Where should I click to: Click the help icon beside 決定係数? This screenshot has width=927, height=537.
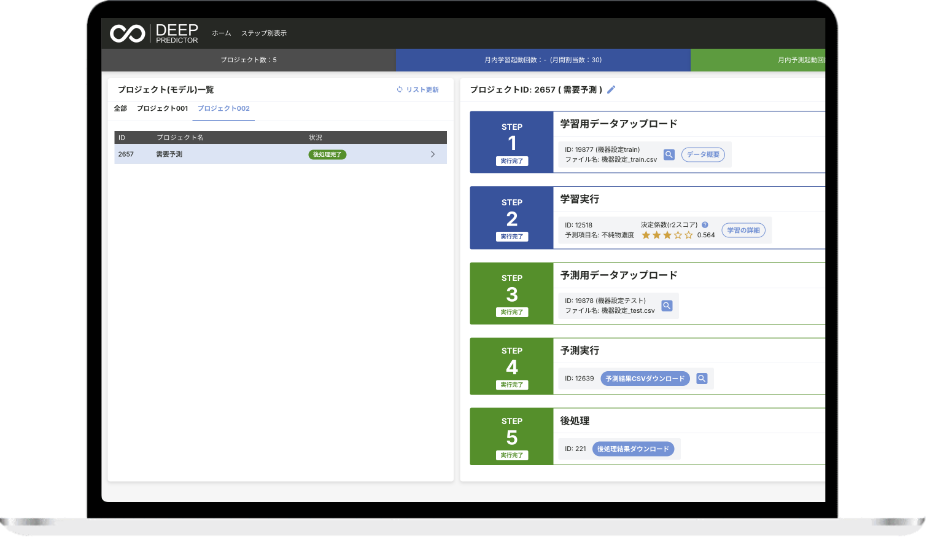click(705, 224)
